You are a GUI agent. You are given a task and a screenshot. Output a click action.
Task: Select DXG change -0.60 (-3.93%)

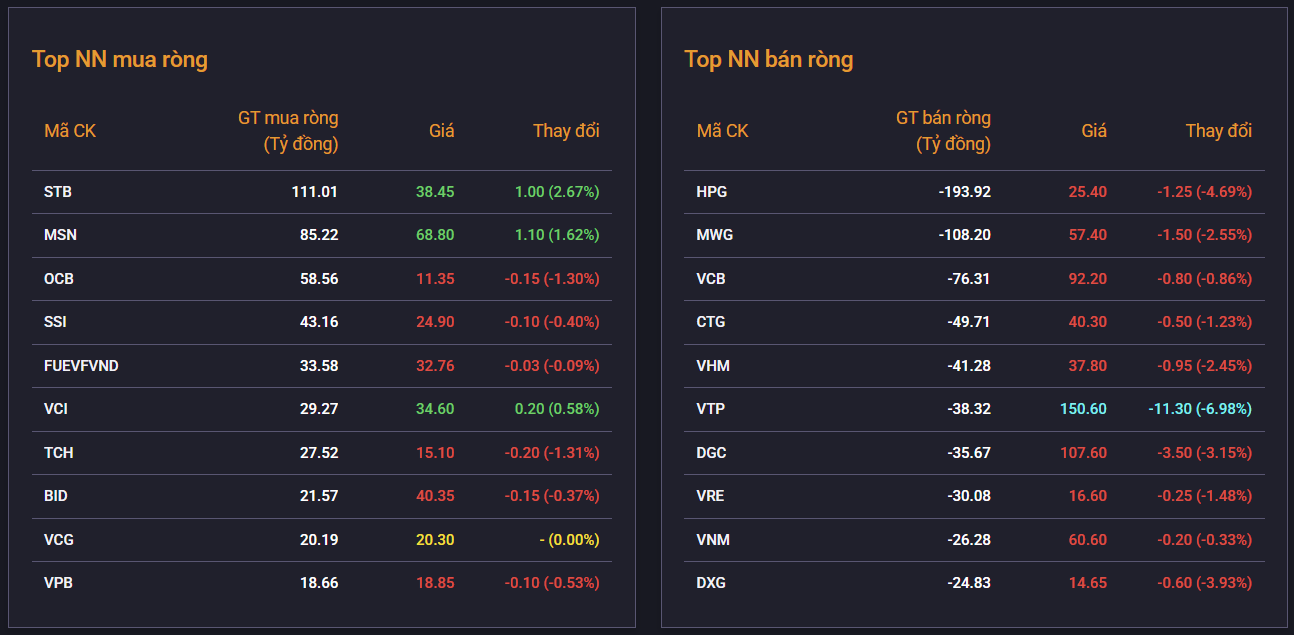coord(1204,583)
